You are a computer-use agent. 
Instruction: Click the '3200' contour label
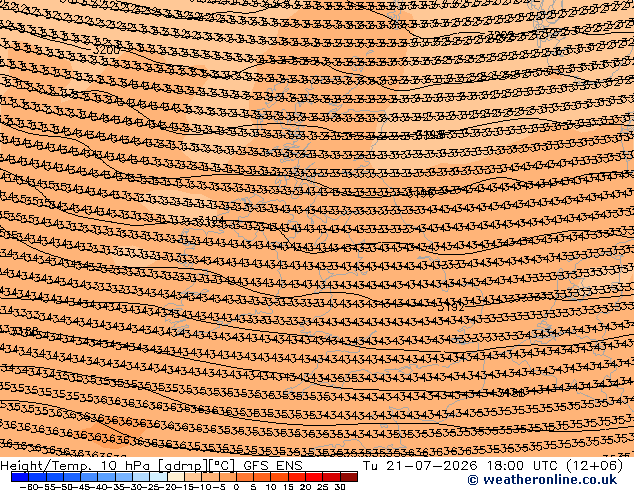pyautogui.click(x=107, y=50)
